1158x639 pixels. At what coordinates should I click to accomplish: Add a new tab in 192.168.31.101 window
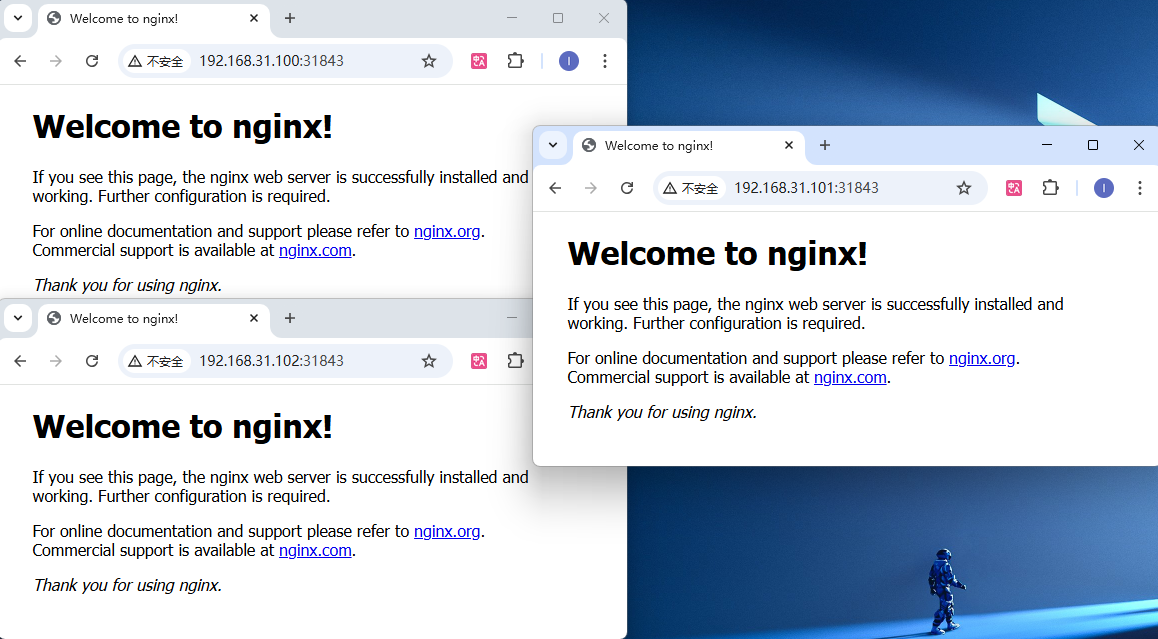click(x=824, y=146)
